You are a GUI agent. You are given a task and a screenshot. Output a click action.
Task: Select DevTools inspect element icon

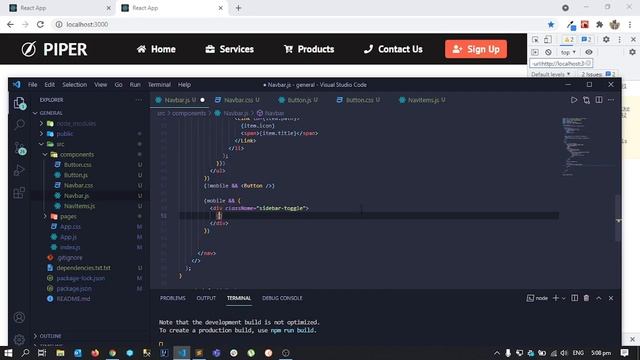(x=535, y=40)
